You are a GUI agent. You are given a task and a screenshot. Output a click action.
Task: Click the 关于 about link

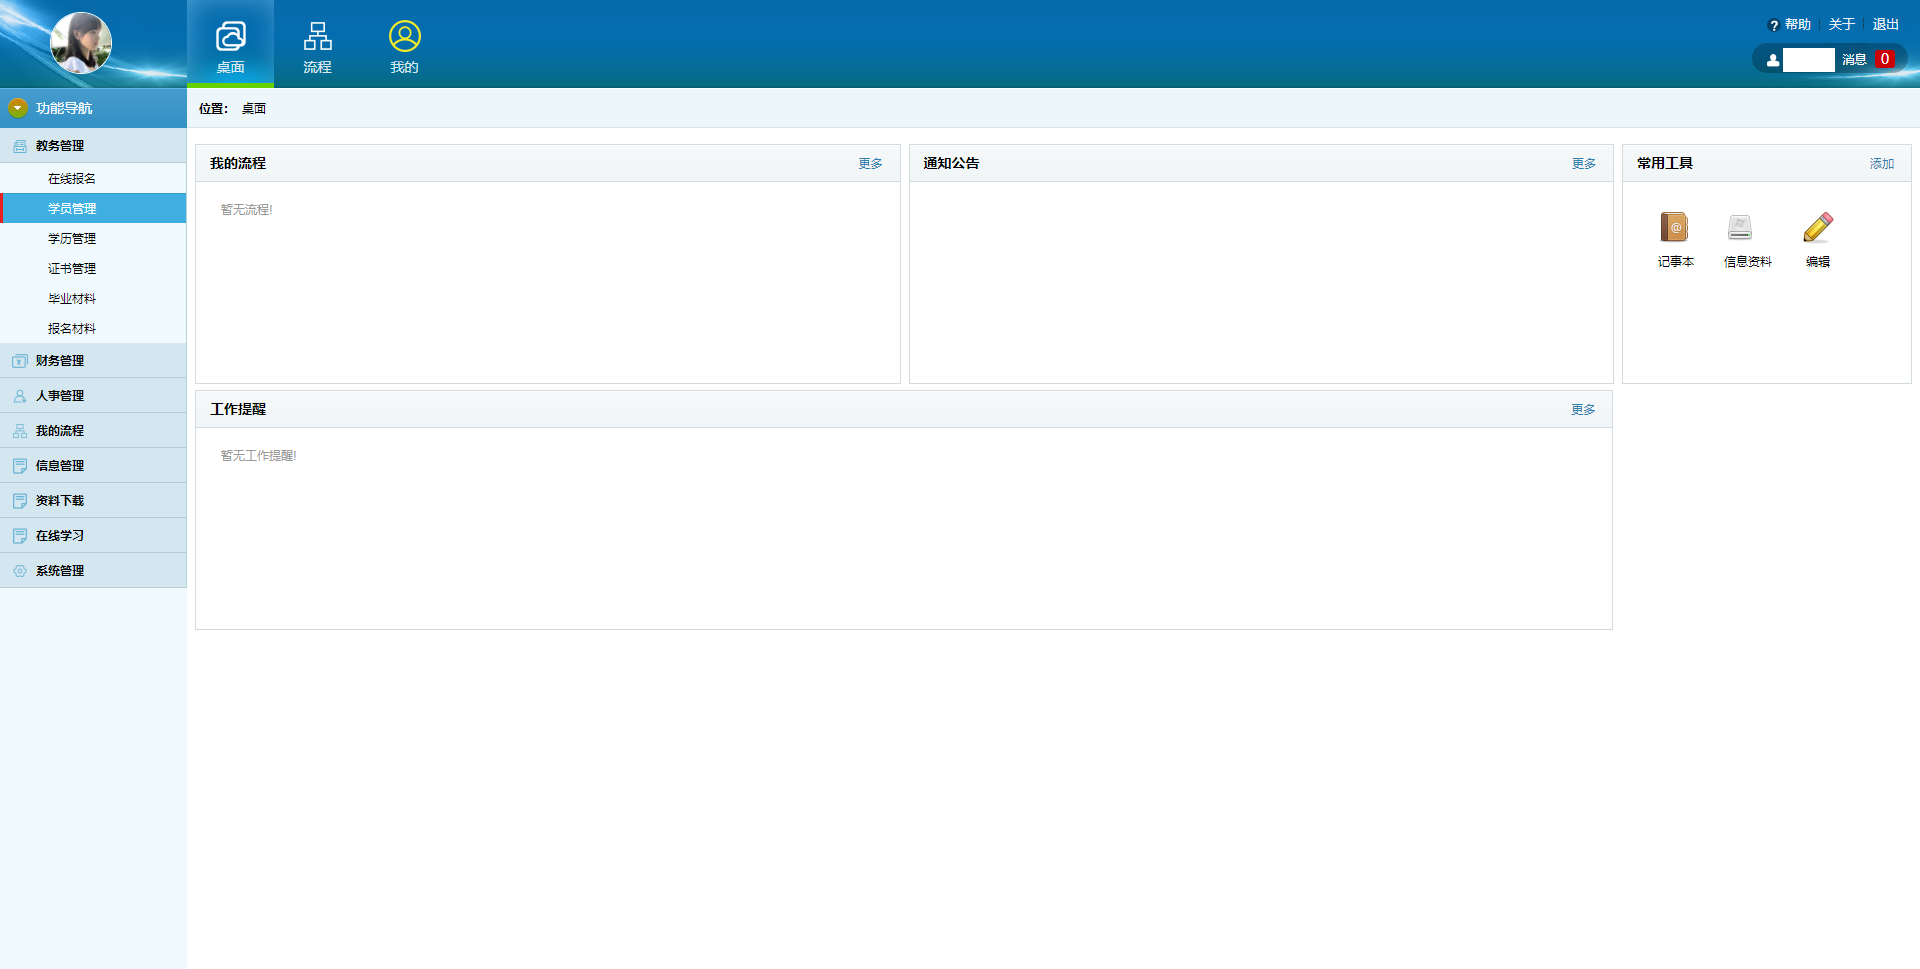[x=1842, y=25]
